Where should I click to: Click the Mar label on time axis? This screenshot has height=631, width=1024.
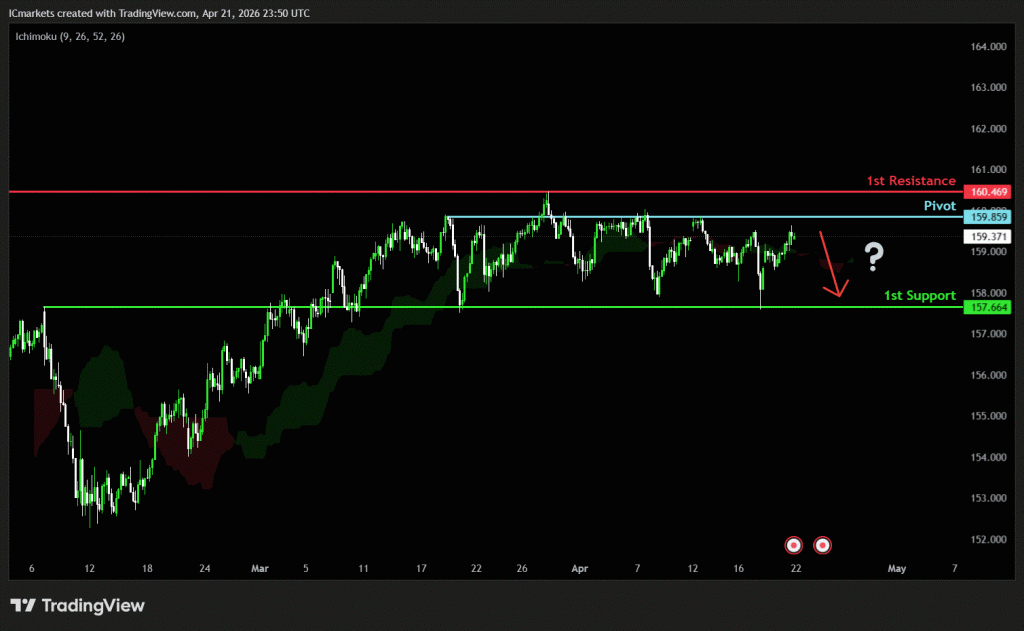pyautogui.click(x=260, y=568)
